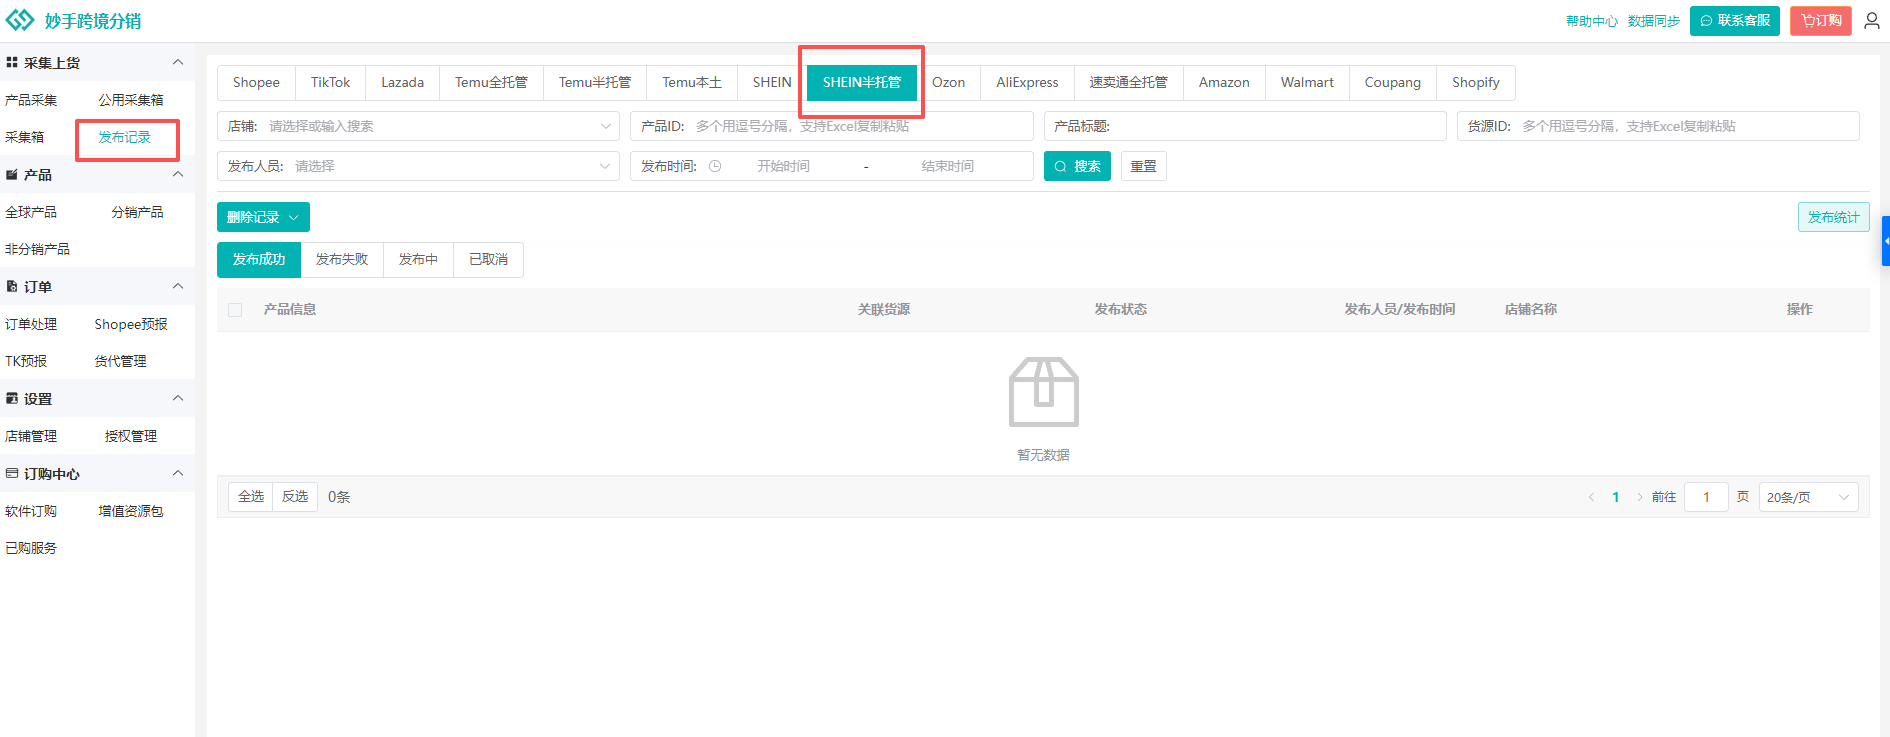This screenshot has width=1890, height=737.
Task: Click the 订购 subscribe button
Action: tap(1821, 20)
